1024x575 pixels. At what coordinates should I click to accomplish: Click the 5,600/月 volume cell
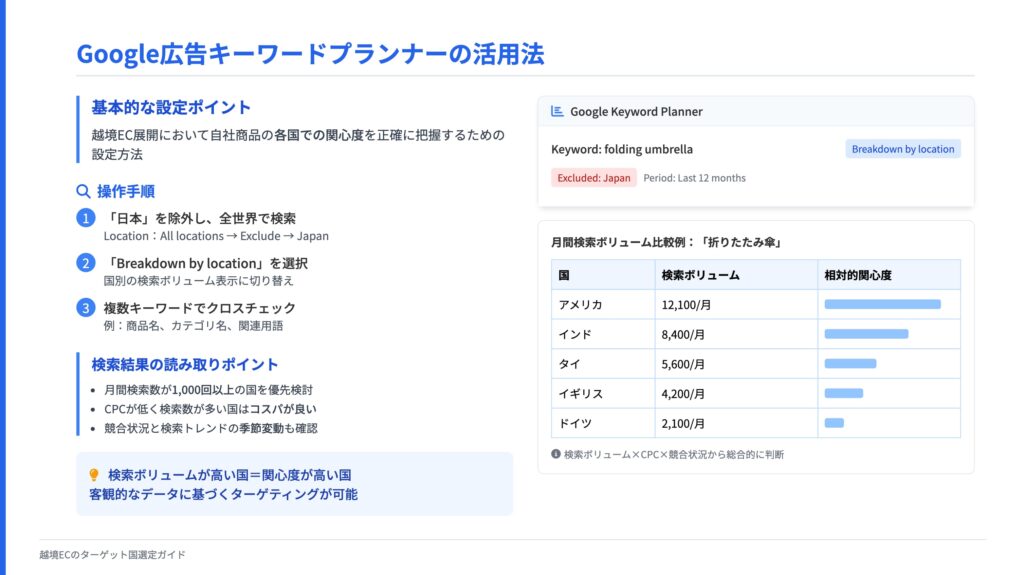click(x=736, y=364)
